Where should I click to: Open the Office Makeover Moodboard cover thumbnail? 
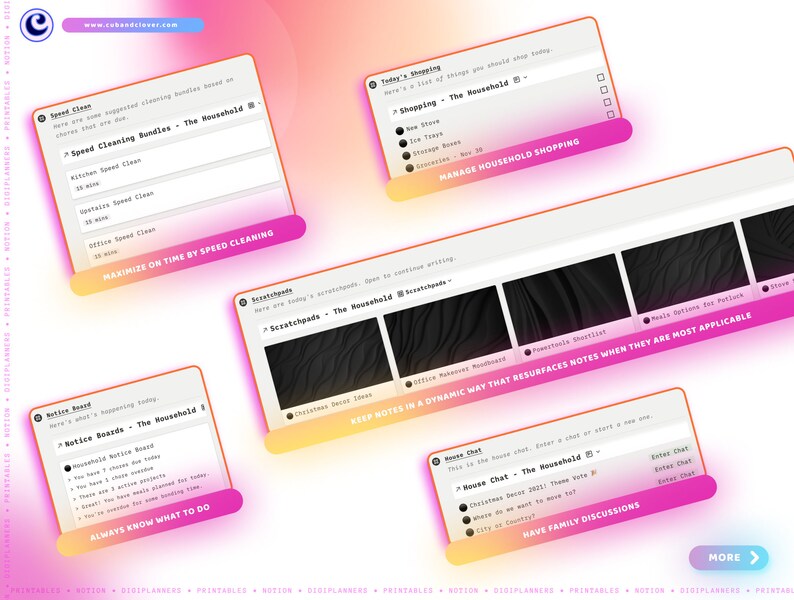[x=448, y=331]
